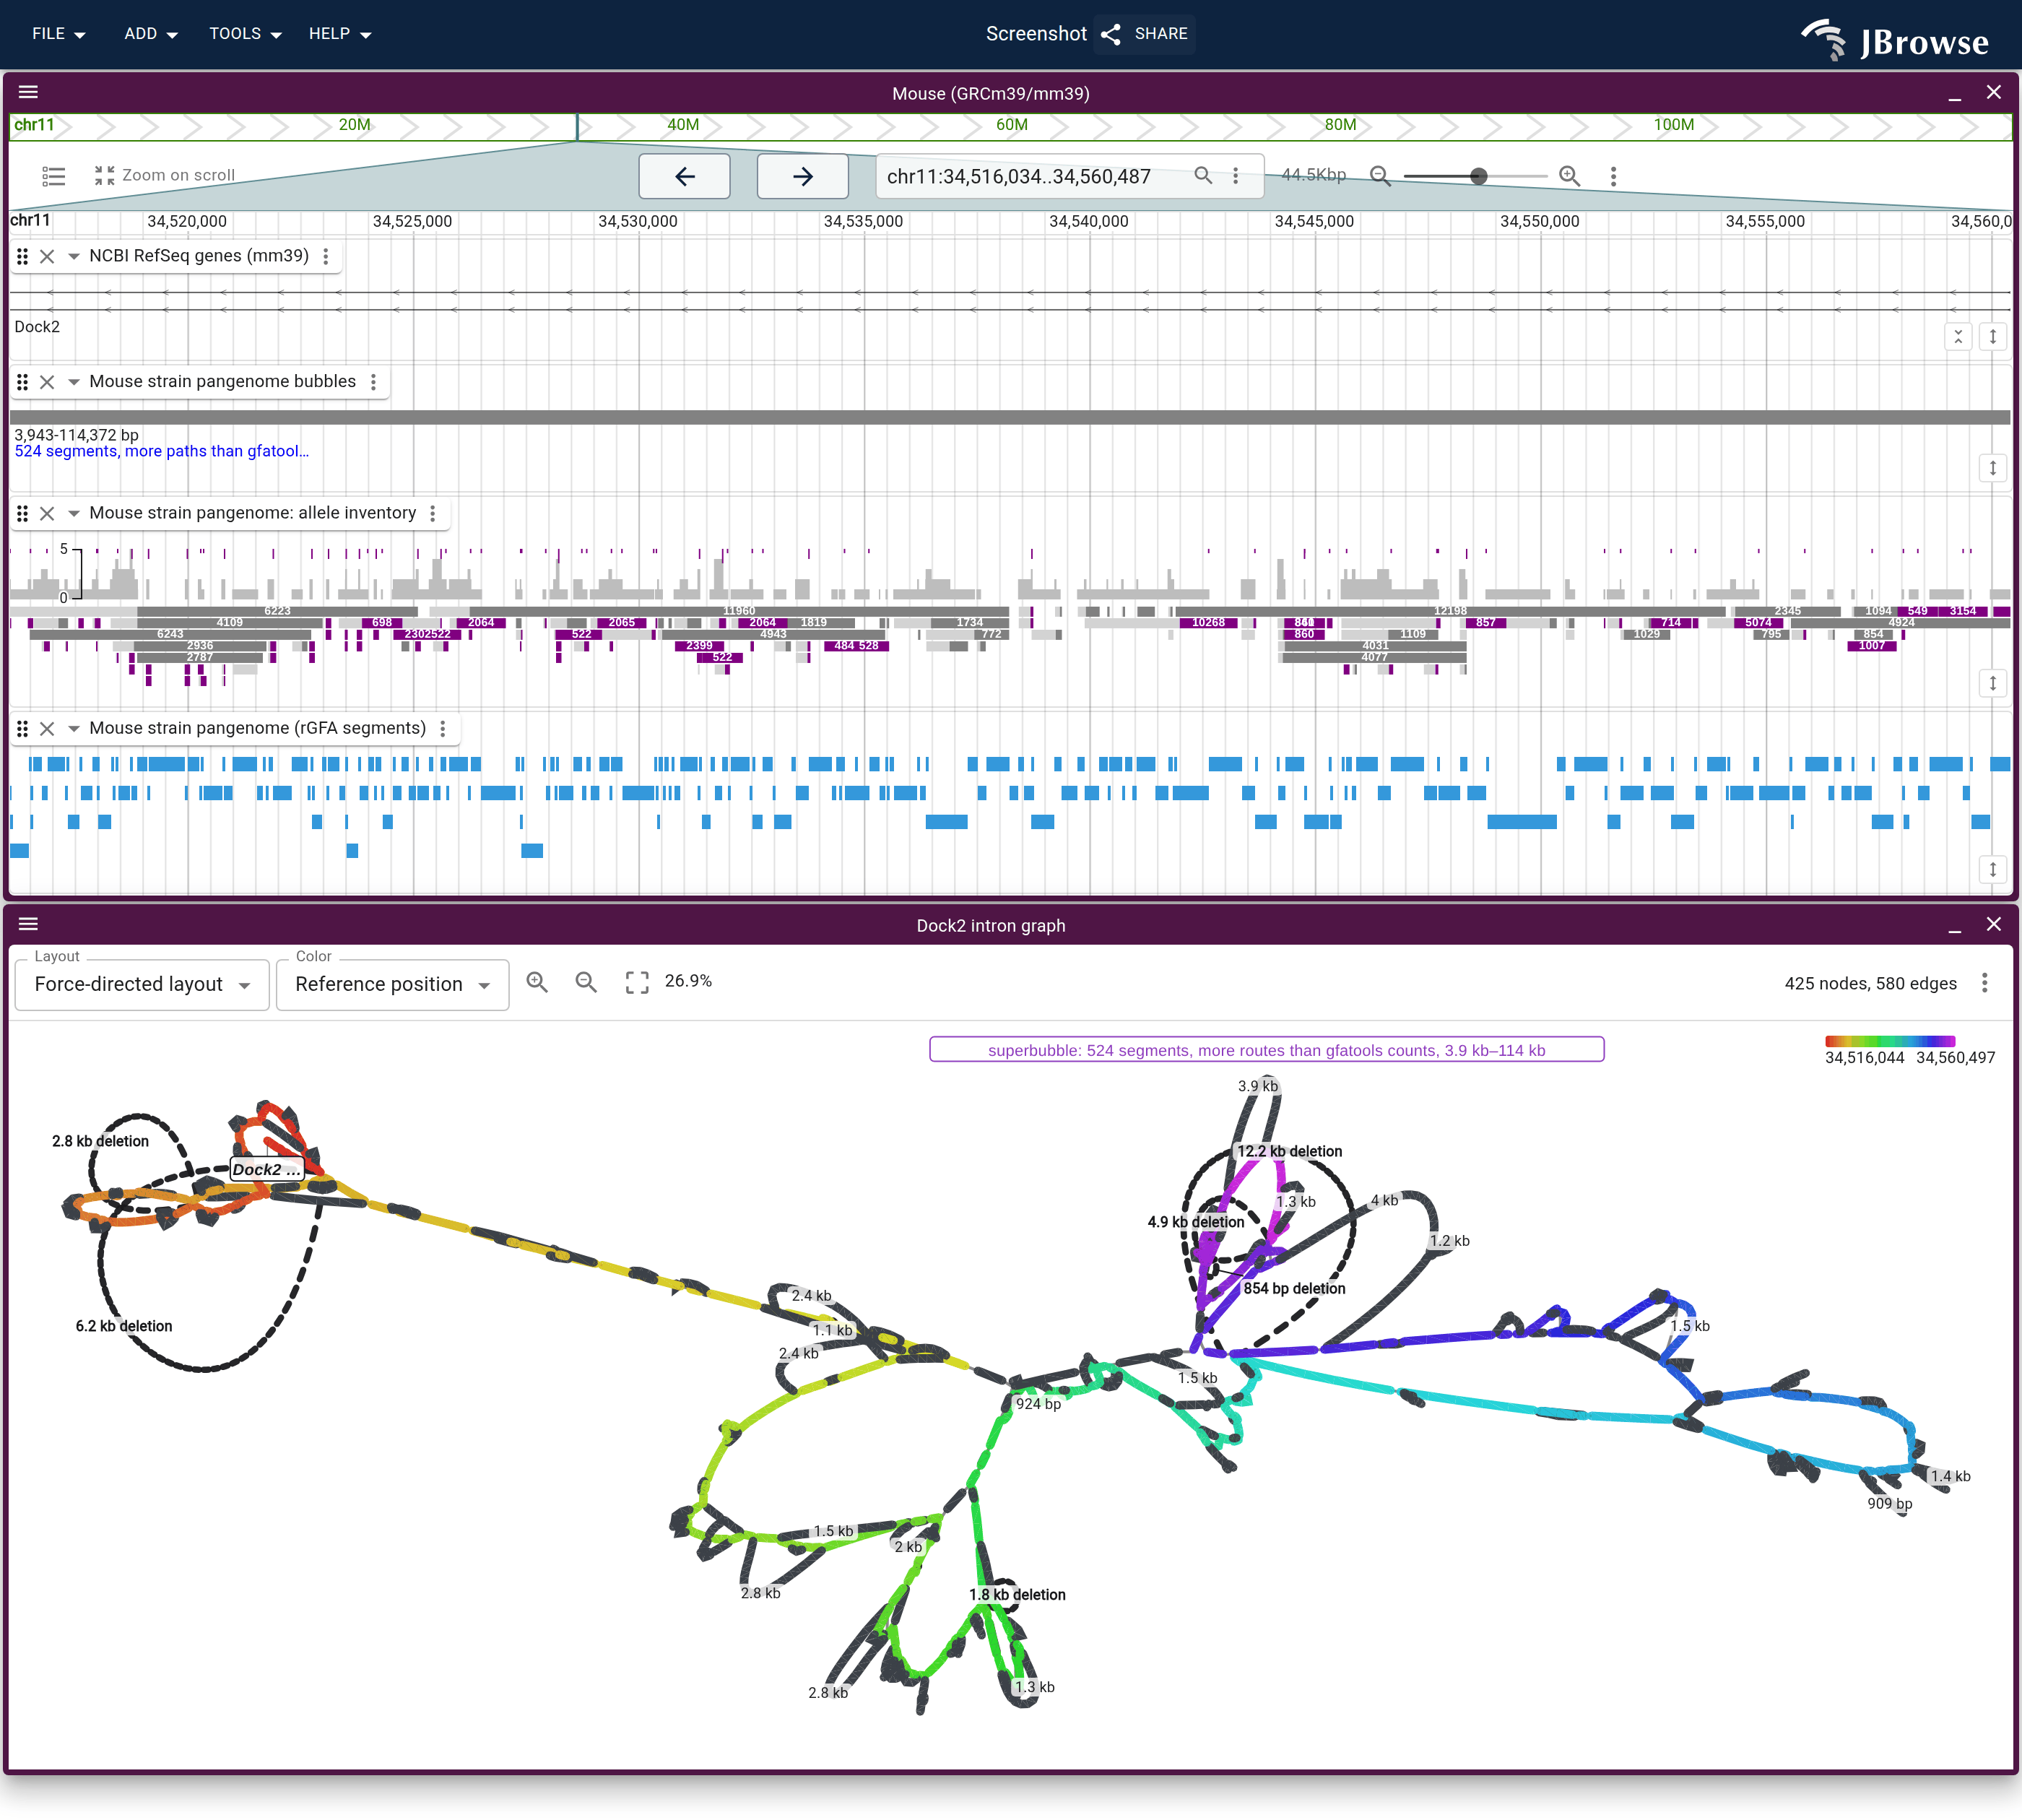The image size is (2022, 1820).
Task: Grab rGFA segments track drag handle
Action: point(22,728)
